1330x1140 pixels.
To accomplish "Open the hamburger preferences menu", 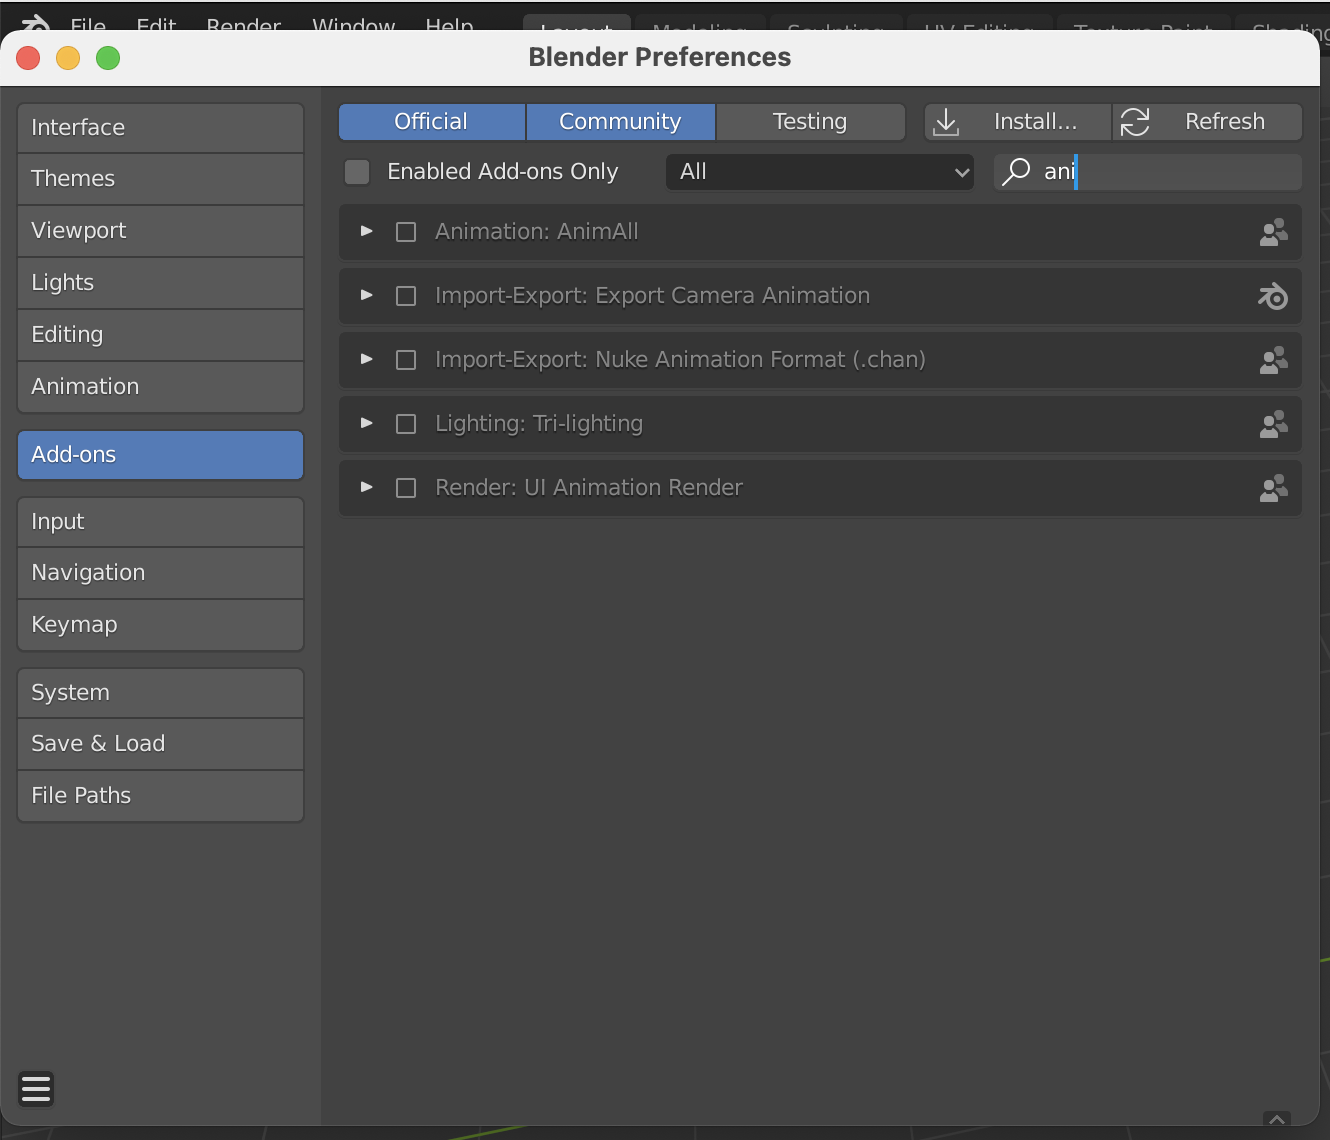I will tap(36, 1088).
